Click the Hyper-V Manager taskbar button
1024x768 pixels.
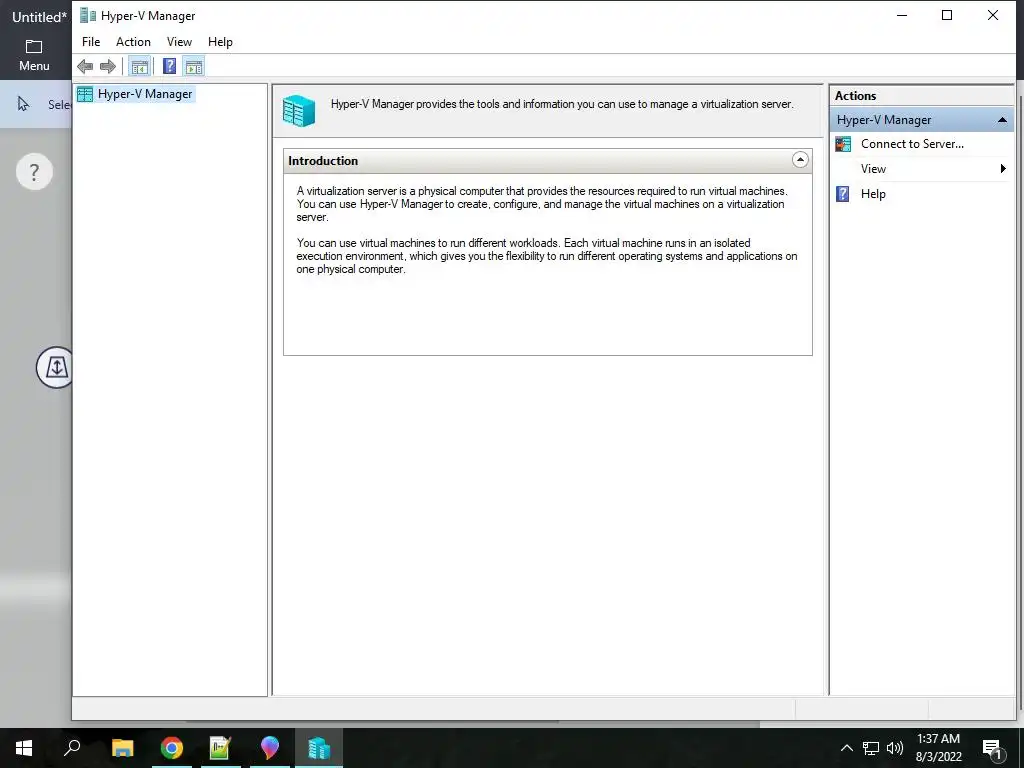click(319, 748)
